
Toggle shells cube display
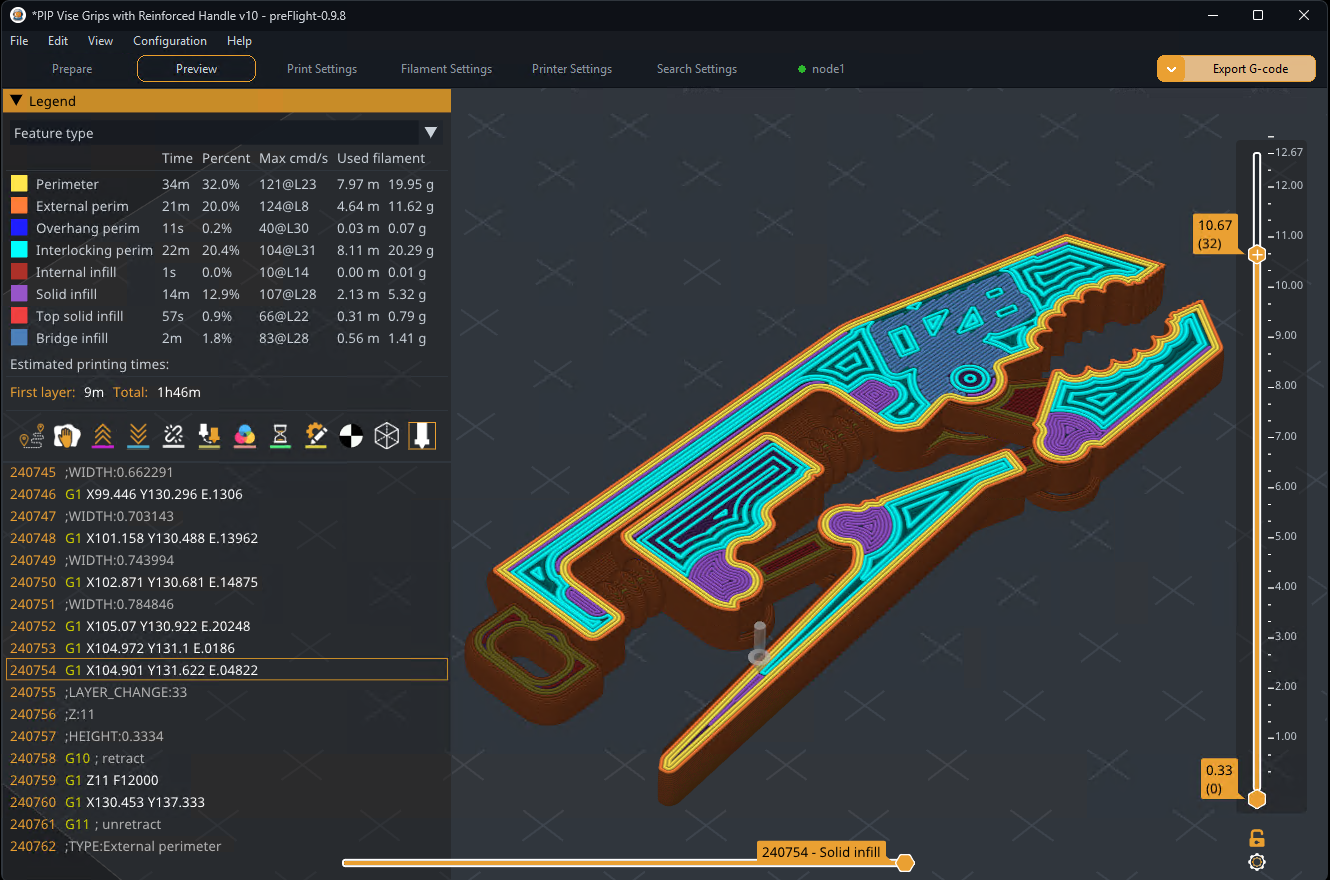click(x=386, y=435)
